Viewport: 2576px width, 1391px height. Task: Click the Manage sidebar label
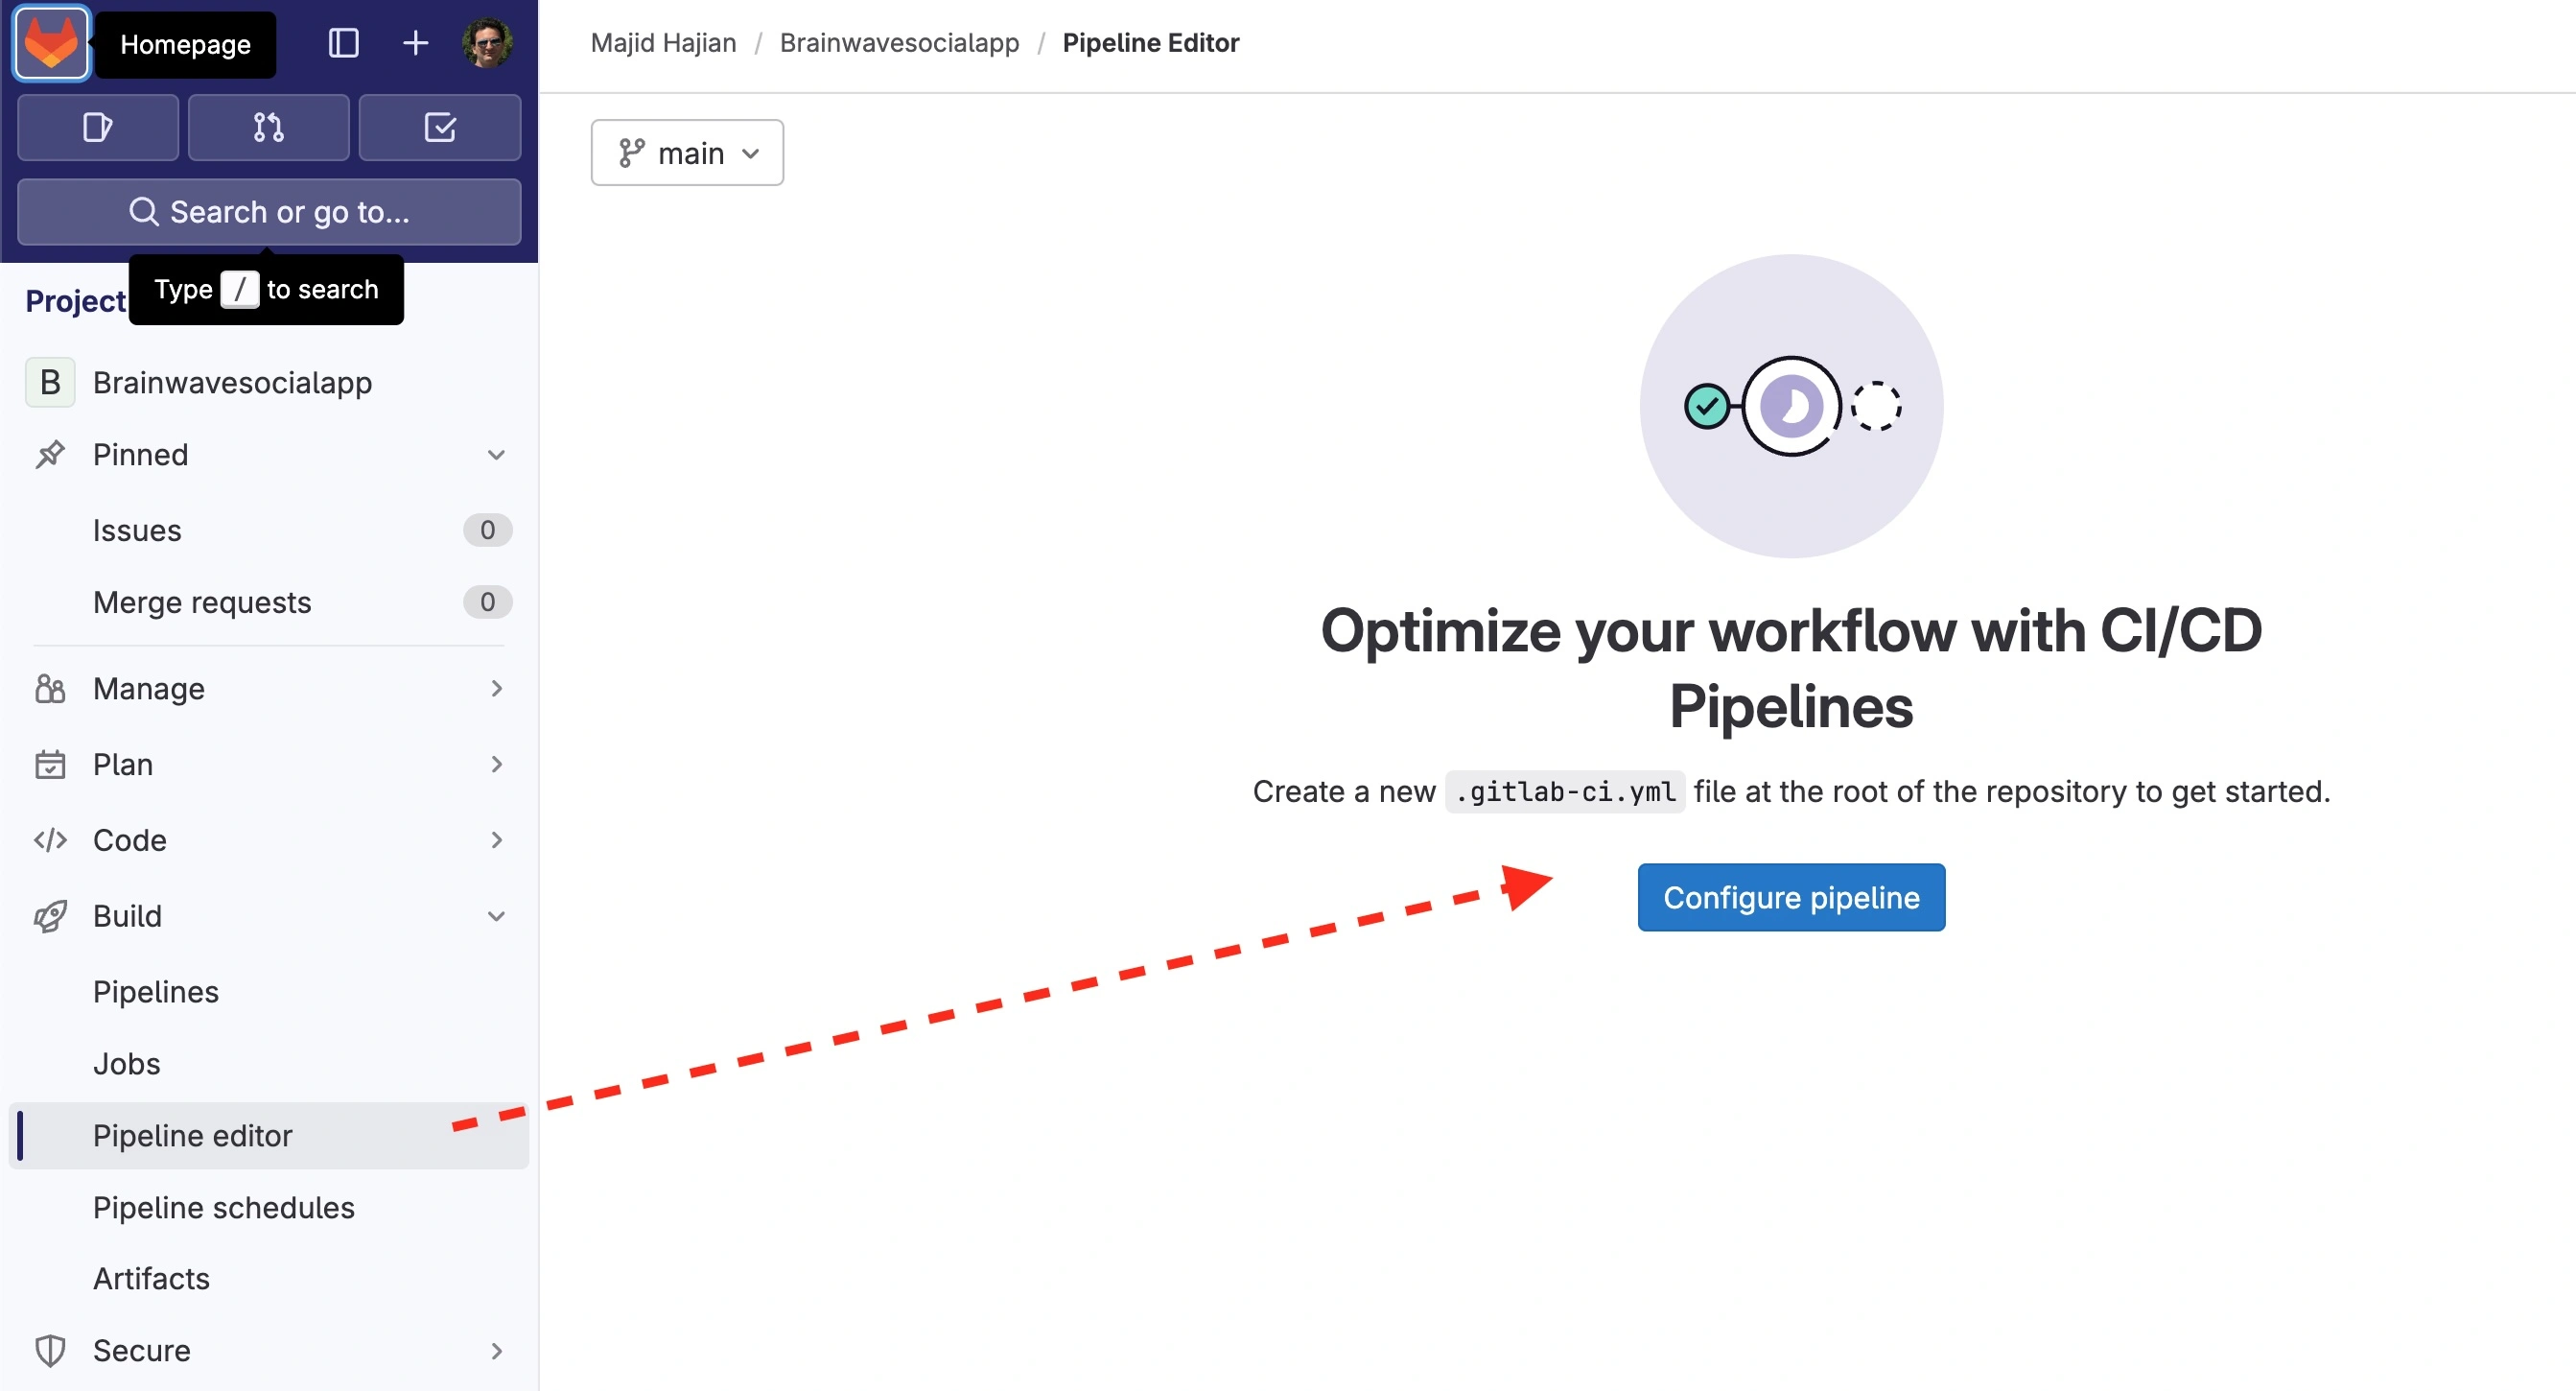(149, 689)
